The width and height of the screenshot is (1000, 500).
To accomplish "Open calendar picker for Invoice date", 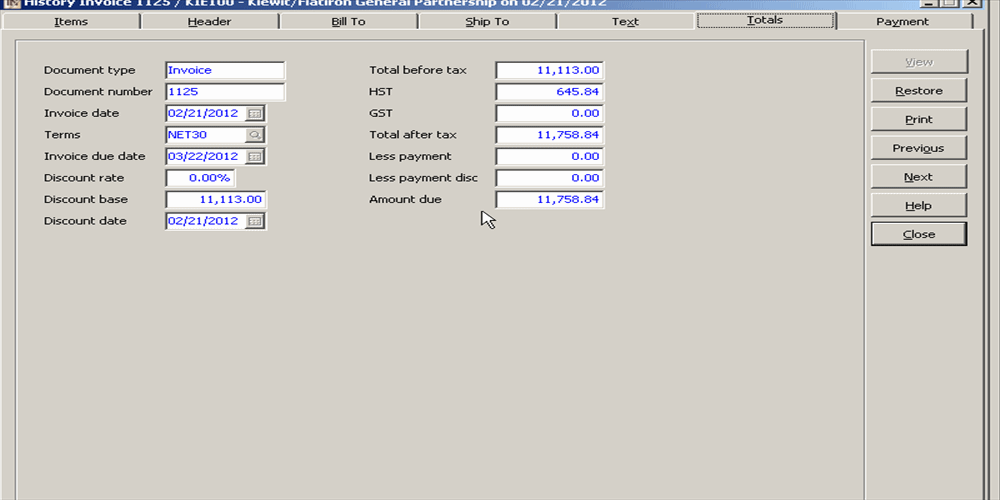I will 255,113.
